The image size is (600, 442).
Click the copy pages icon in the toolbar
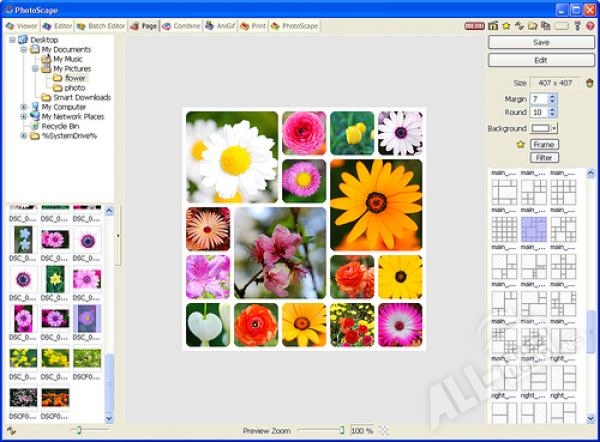(545, 26)
